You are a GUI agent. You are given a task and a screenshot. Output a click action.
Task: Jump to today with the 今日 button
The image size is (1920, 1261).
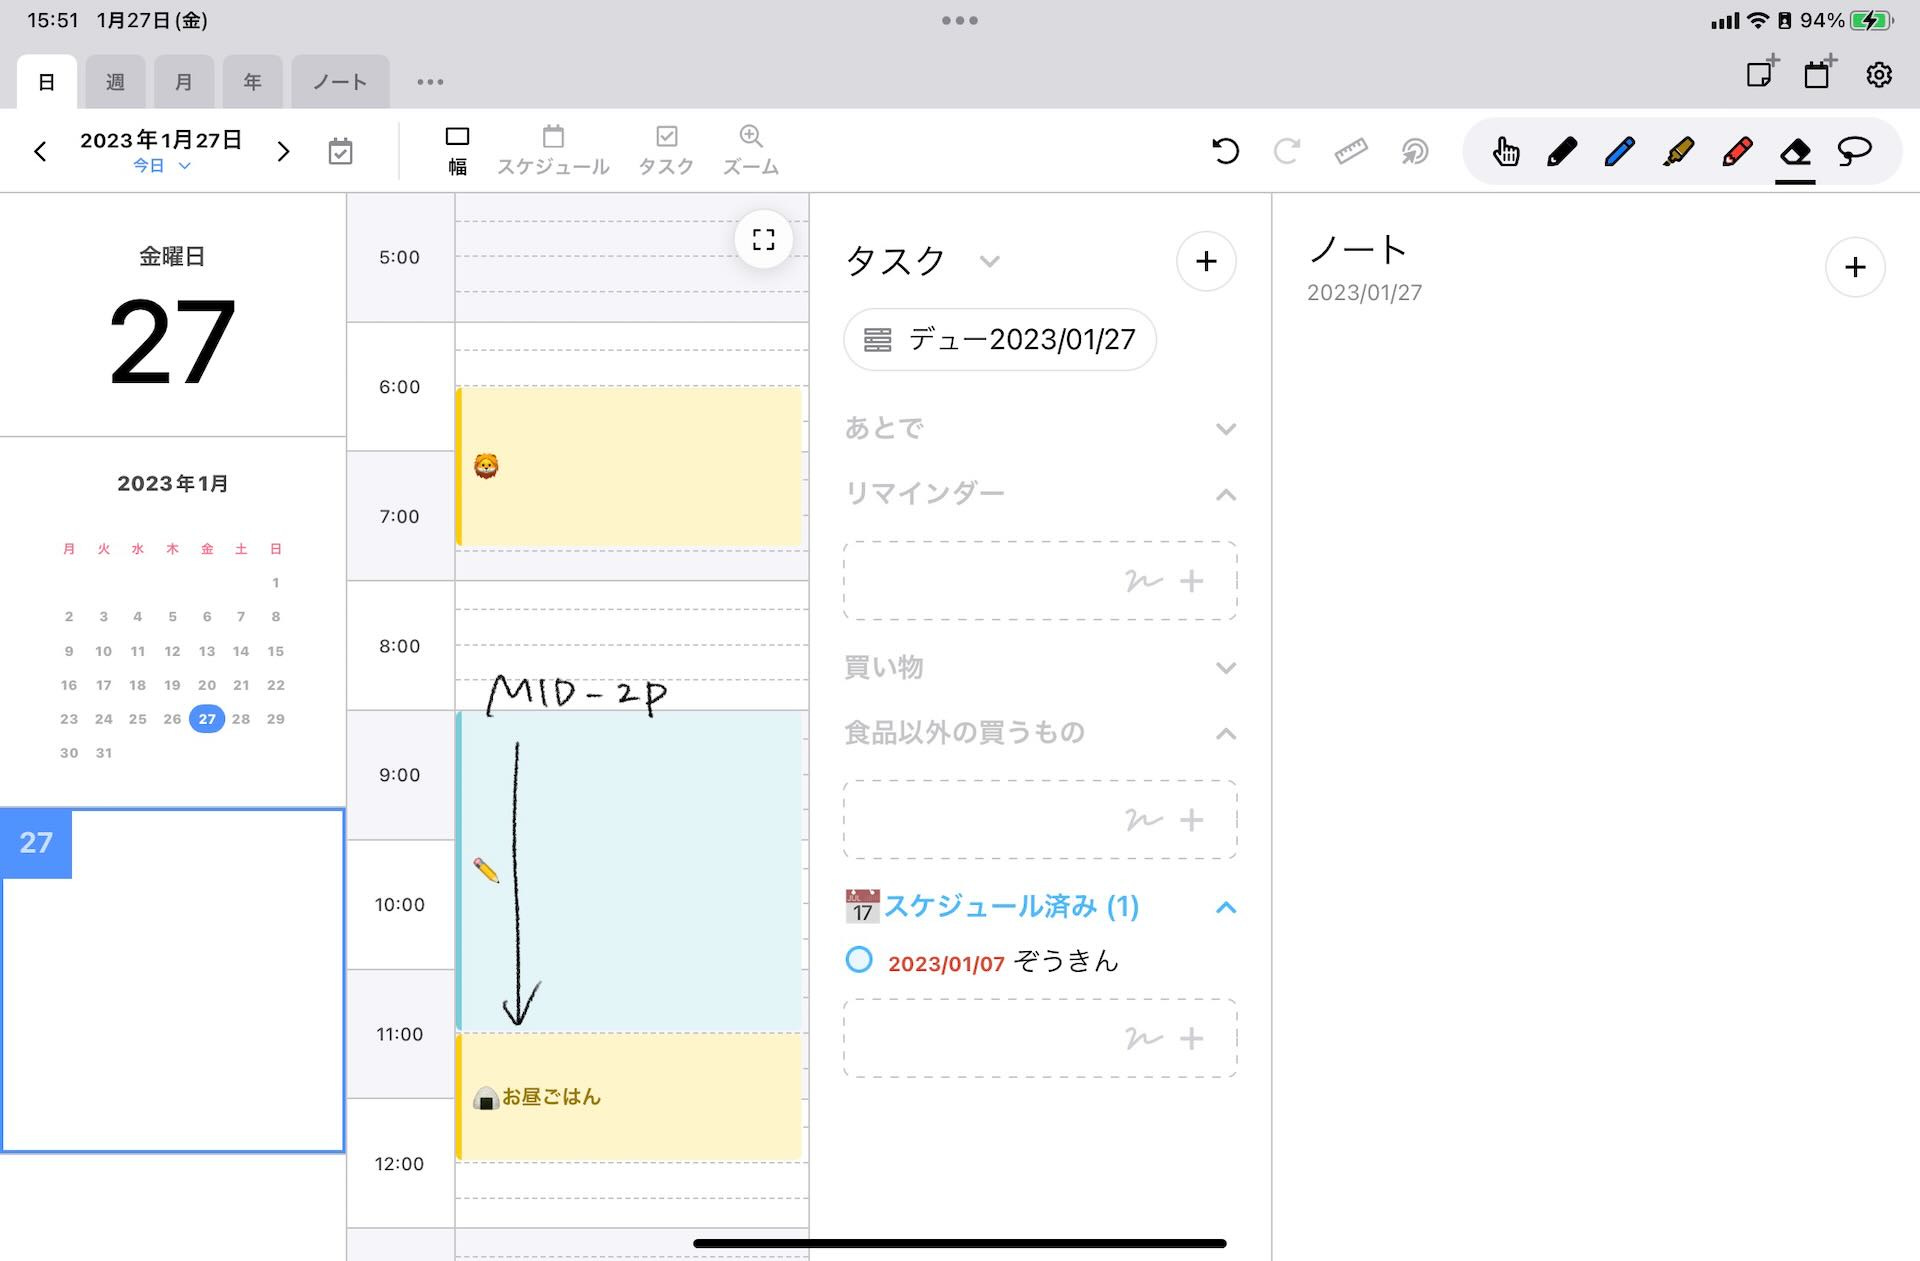(x=146, y=166)
